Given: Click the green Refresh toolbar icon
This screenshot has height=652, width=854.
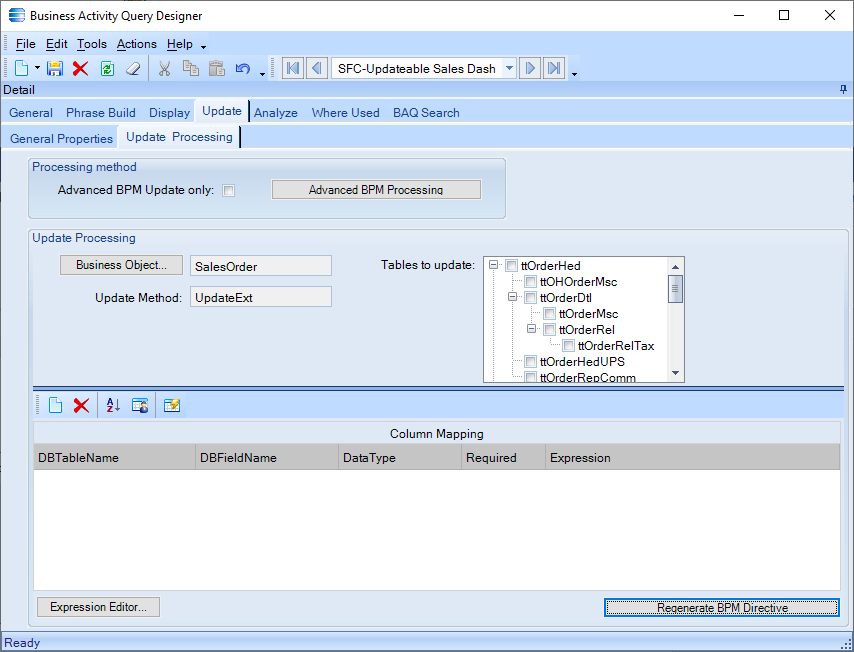Looking at the screenshot, I should click(x=107, y=69).
